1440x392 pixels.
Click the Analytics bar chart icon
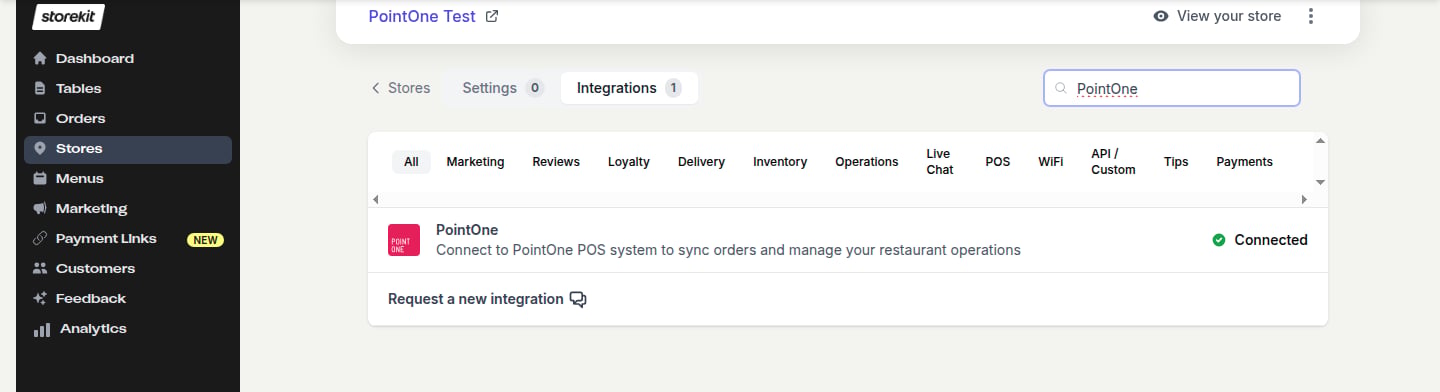[42, 329]
